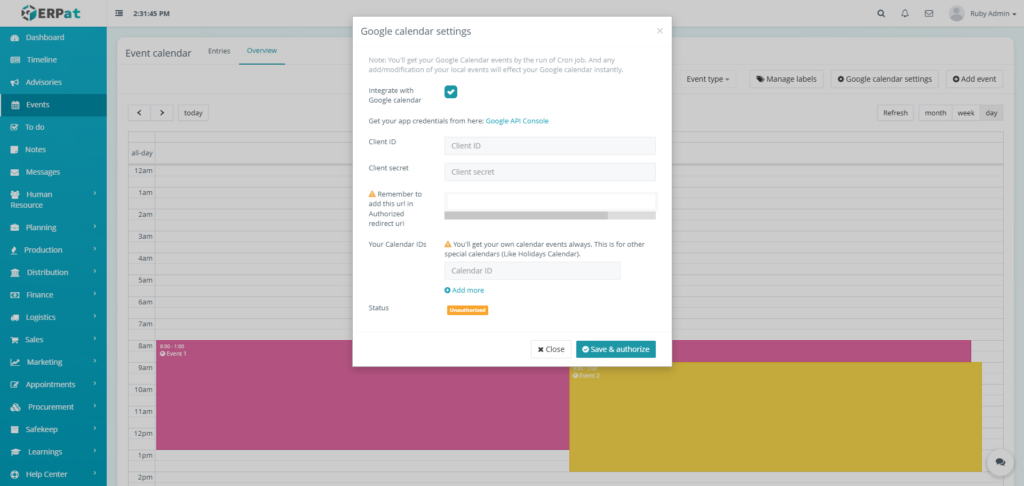Expand the Learnings sidebar menu
This screenshot has width=1024, height=486.
[x=53, y=451]
